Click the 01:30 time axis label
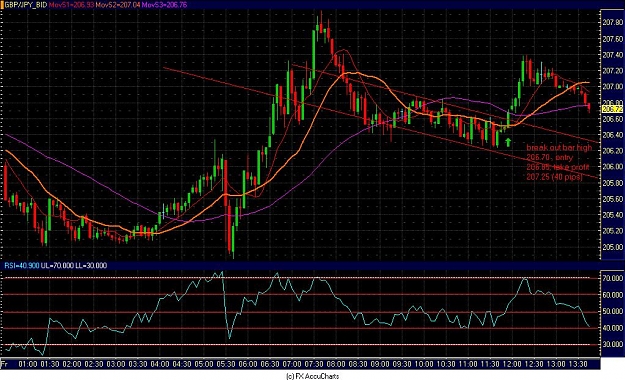Image resolution: width=625 pixels, height=380 pixels. (x=50, y=364)
